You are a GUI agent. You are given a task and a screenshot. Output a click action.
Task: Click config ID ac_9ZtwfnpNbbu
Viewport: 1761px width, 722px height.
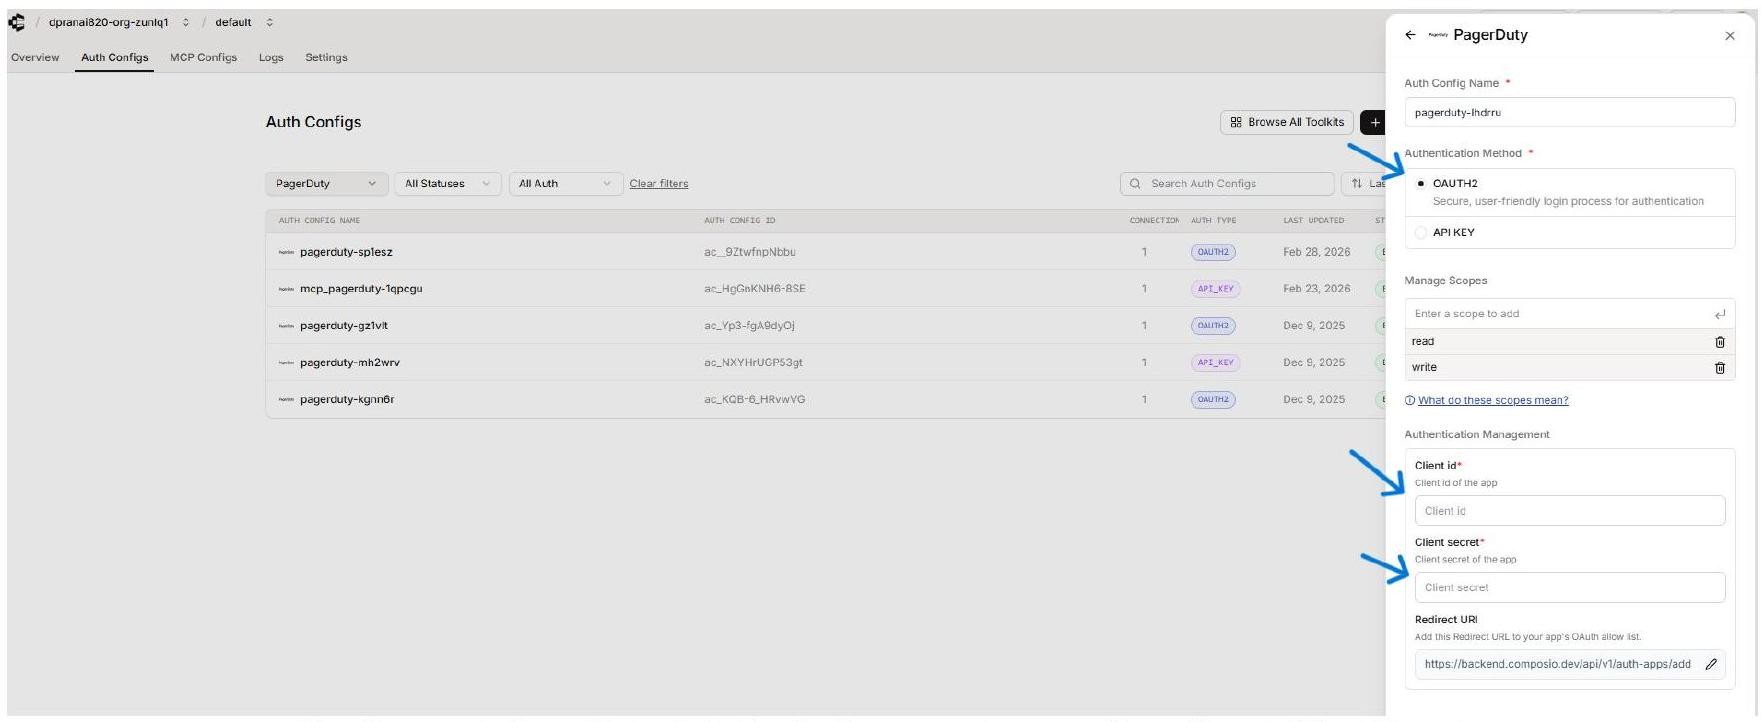pos(750,253)
